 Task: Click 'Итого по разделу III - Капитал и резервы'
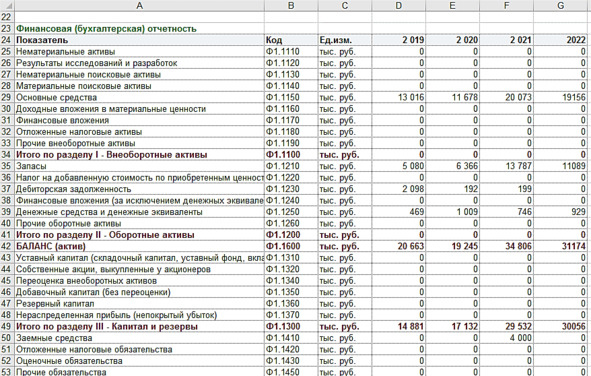pos(139,327)
